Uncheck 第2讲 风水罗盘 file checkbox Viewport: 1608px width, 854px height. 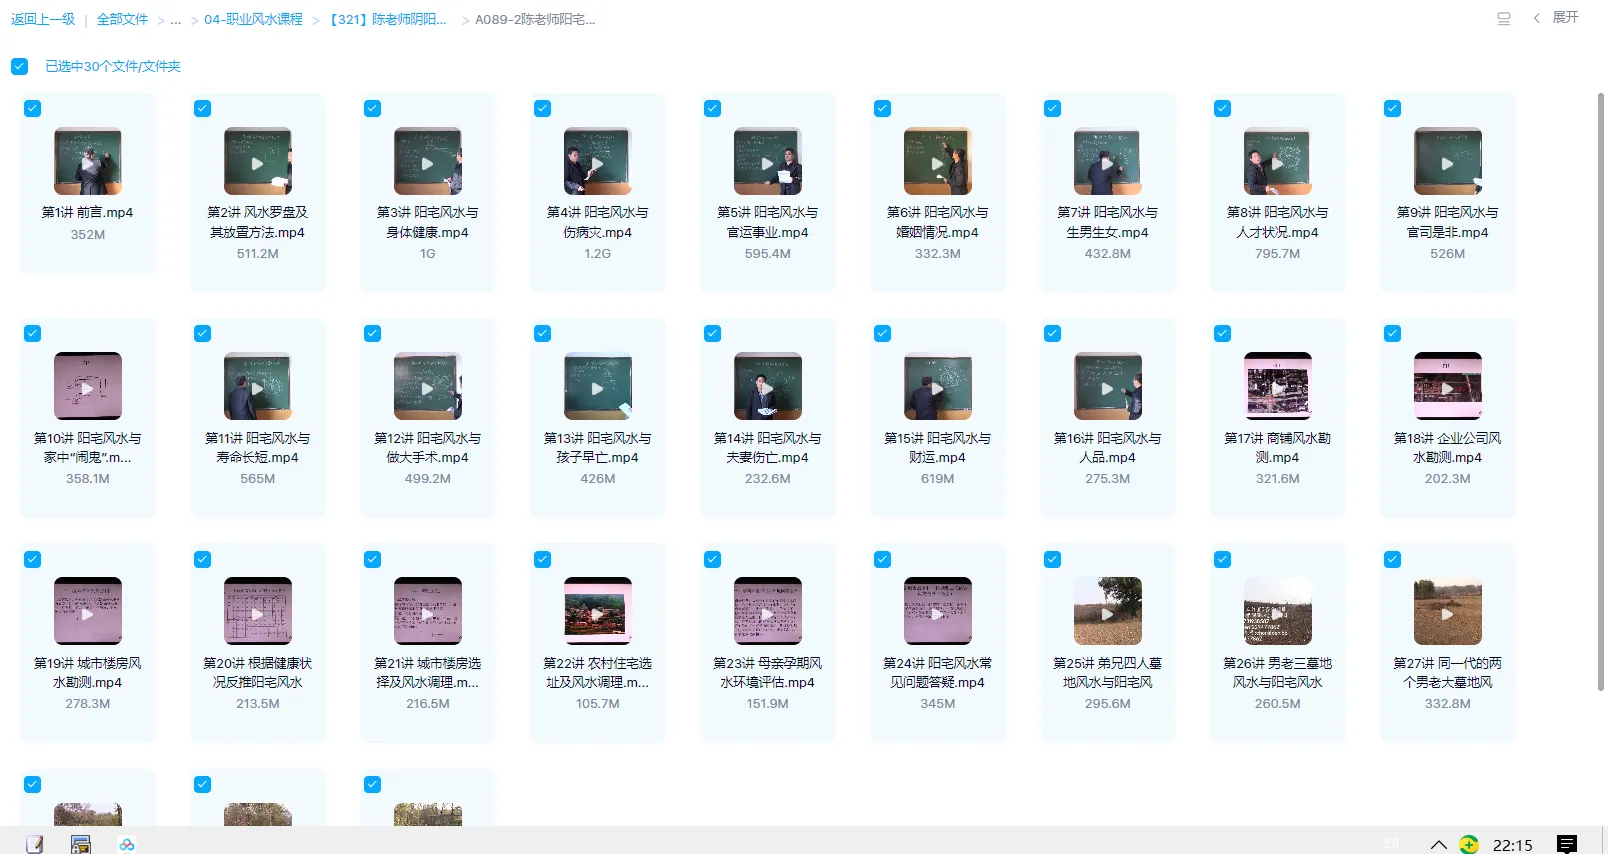(203, 108)
